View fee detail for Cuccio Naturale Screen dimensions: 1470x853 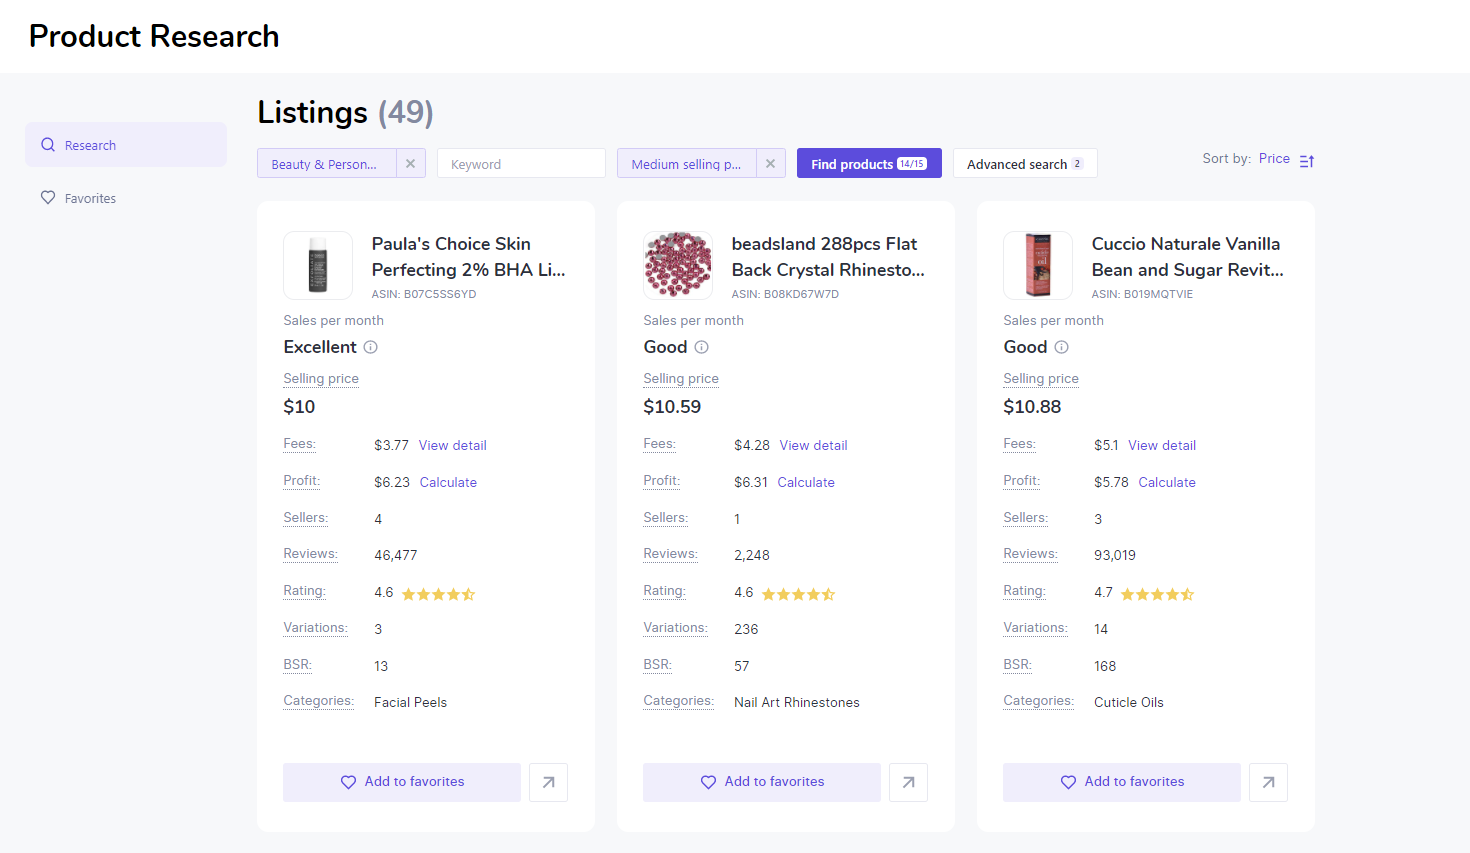[x=1162, y=445]
